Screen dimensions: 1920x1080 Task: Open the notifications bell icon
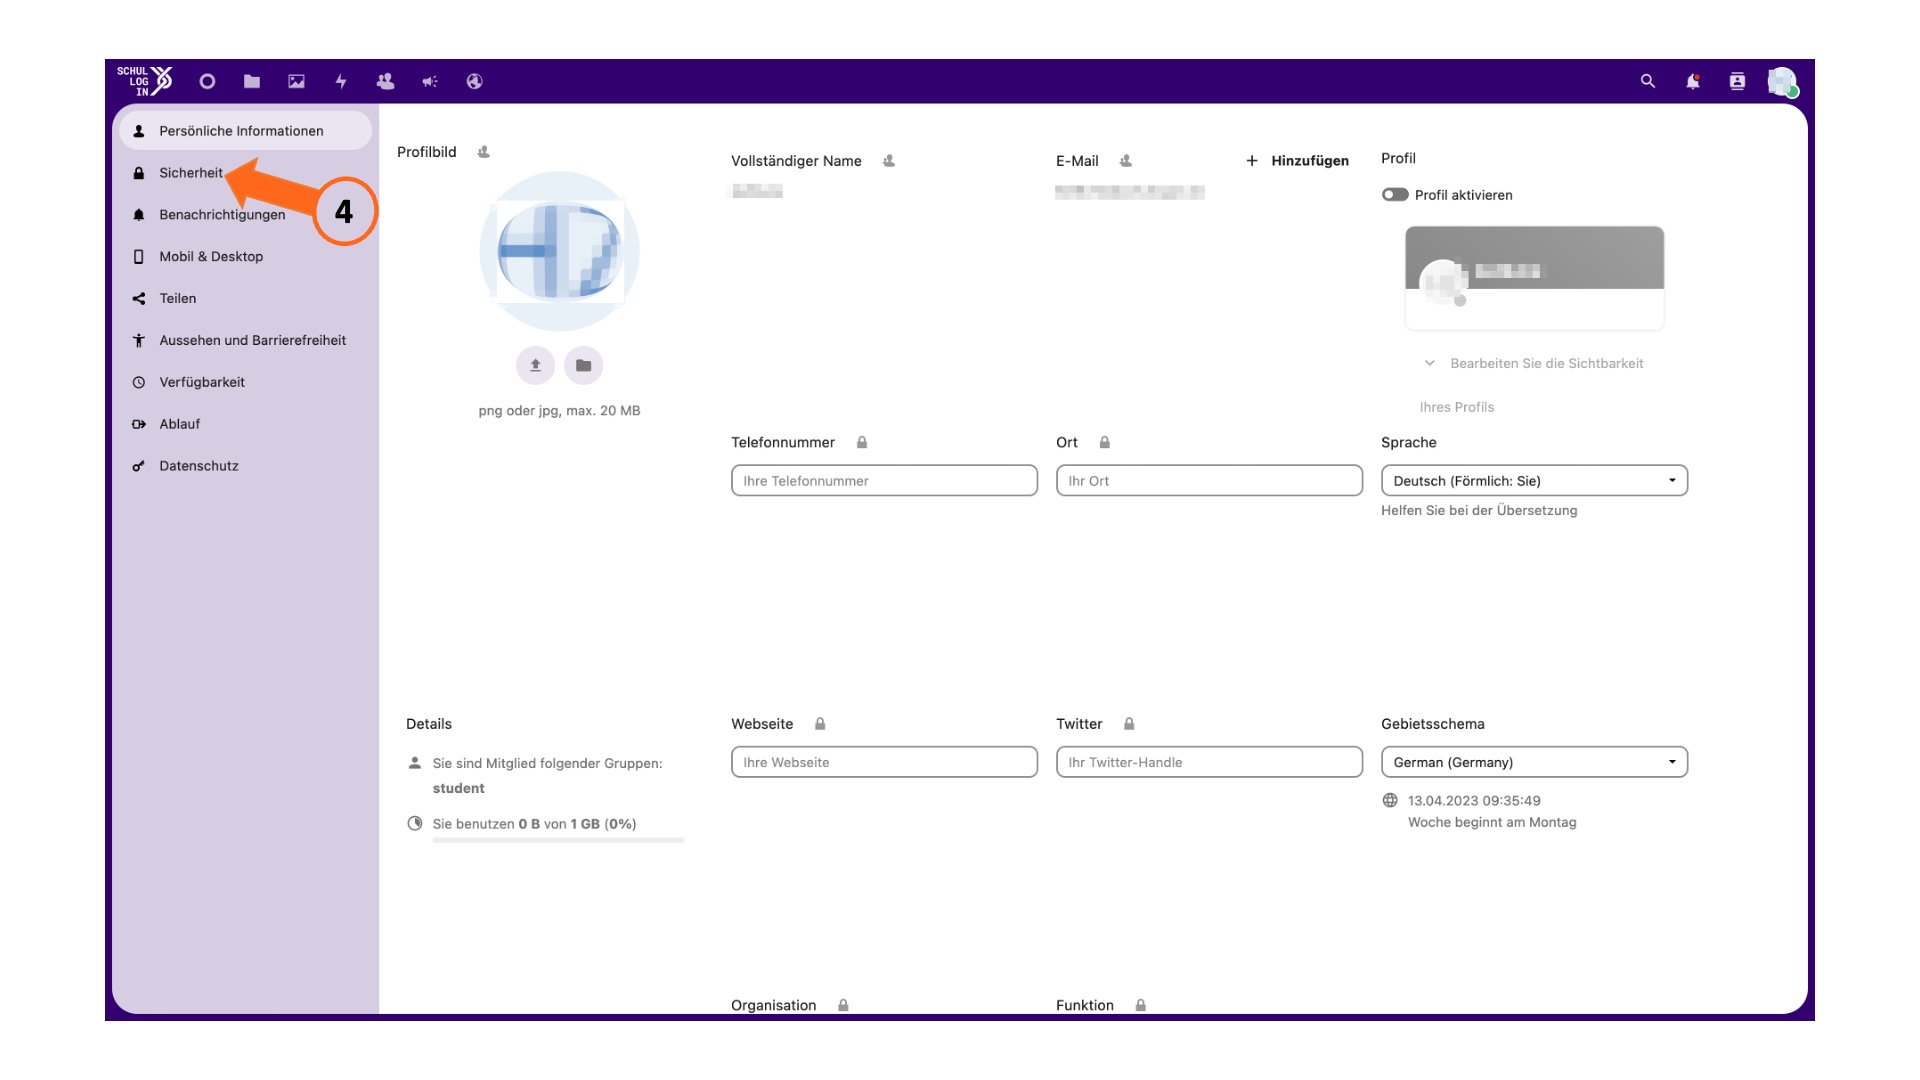[1693, 81]
